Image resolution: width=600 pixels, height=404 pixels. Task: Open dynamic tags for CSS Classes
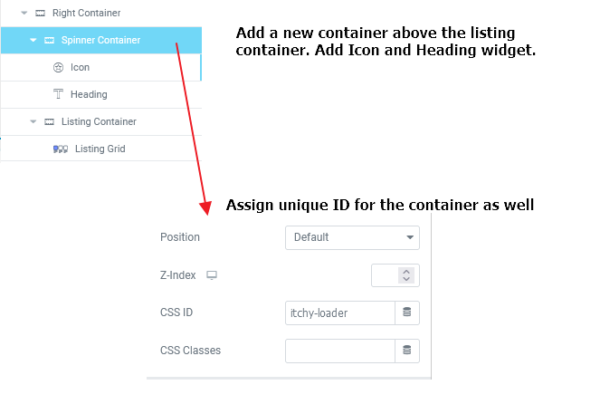tap(407, 350)
